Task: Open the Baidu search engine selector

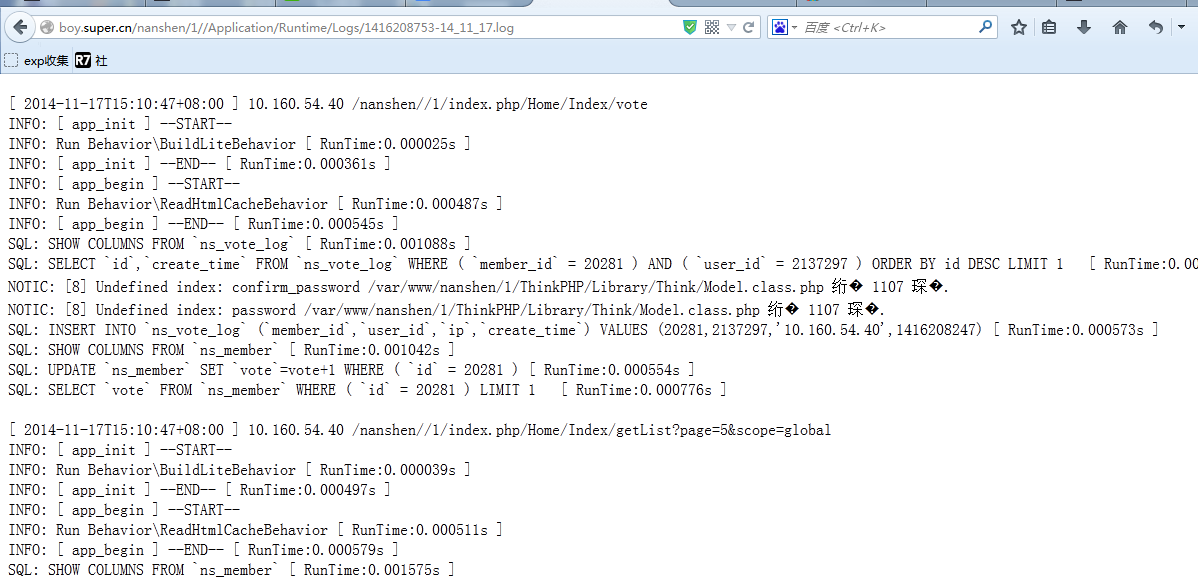Action: [x=784, y=27]
